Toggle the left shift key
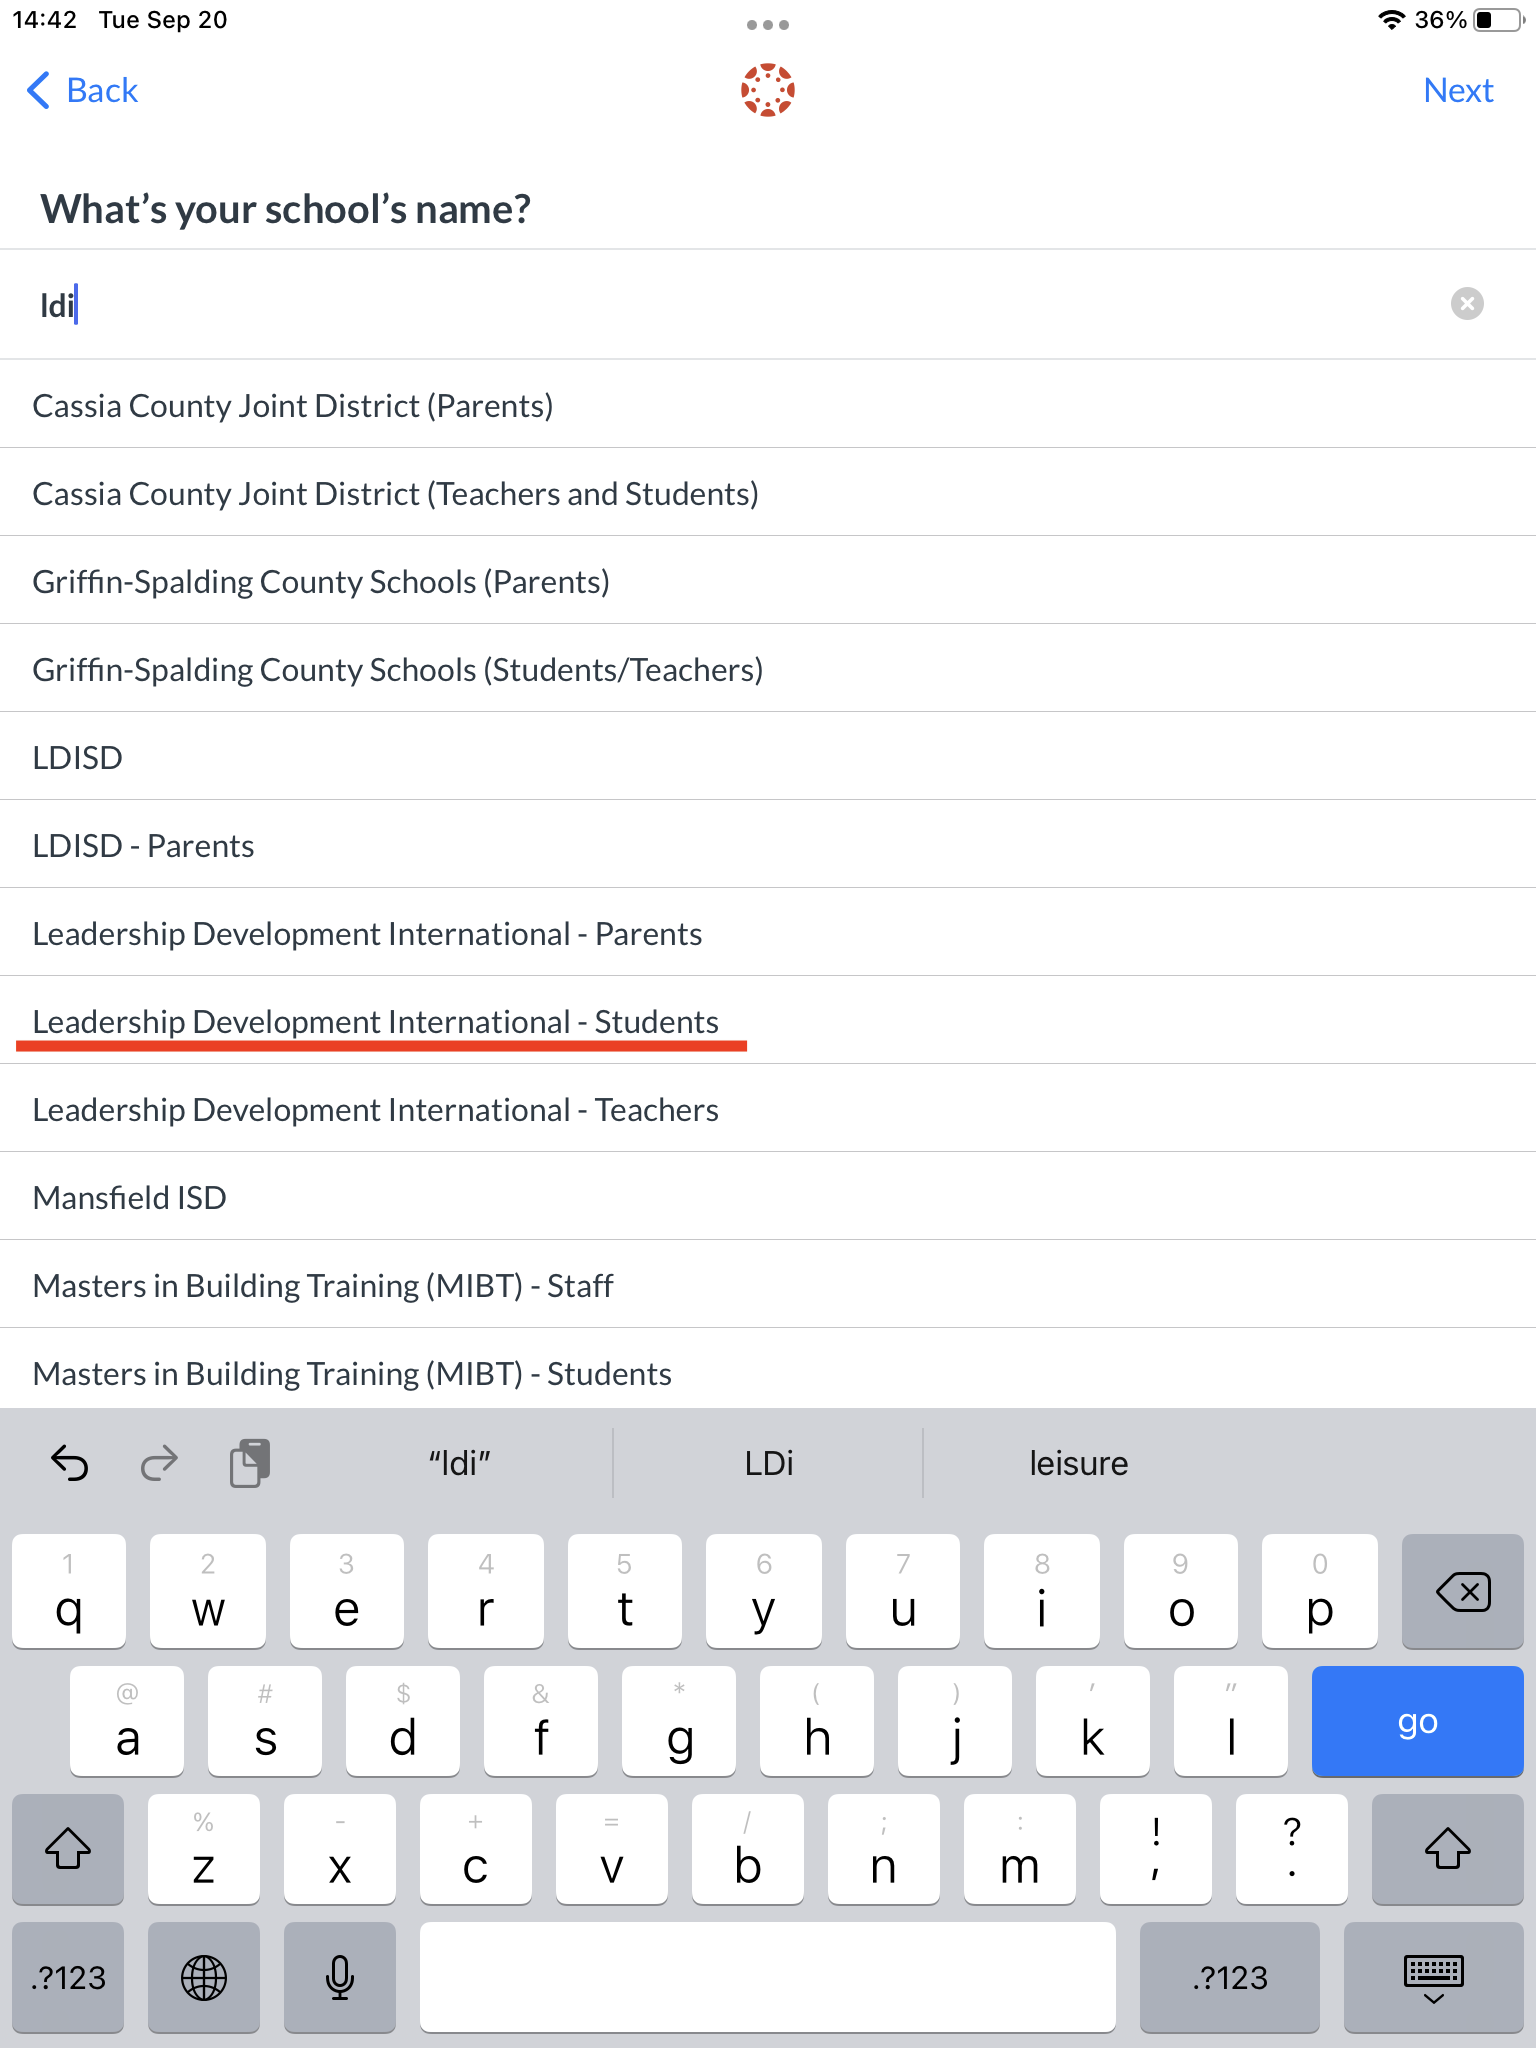The height and width of the screenshot is (2048, 1536). [68, 1848]
